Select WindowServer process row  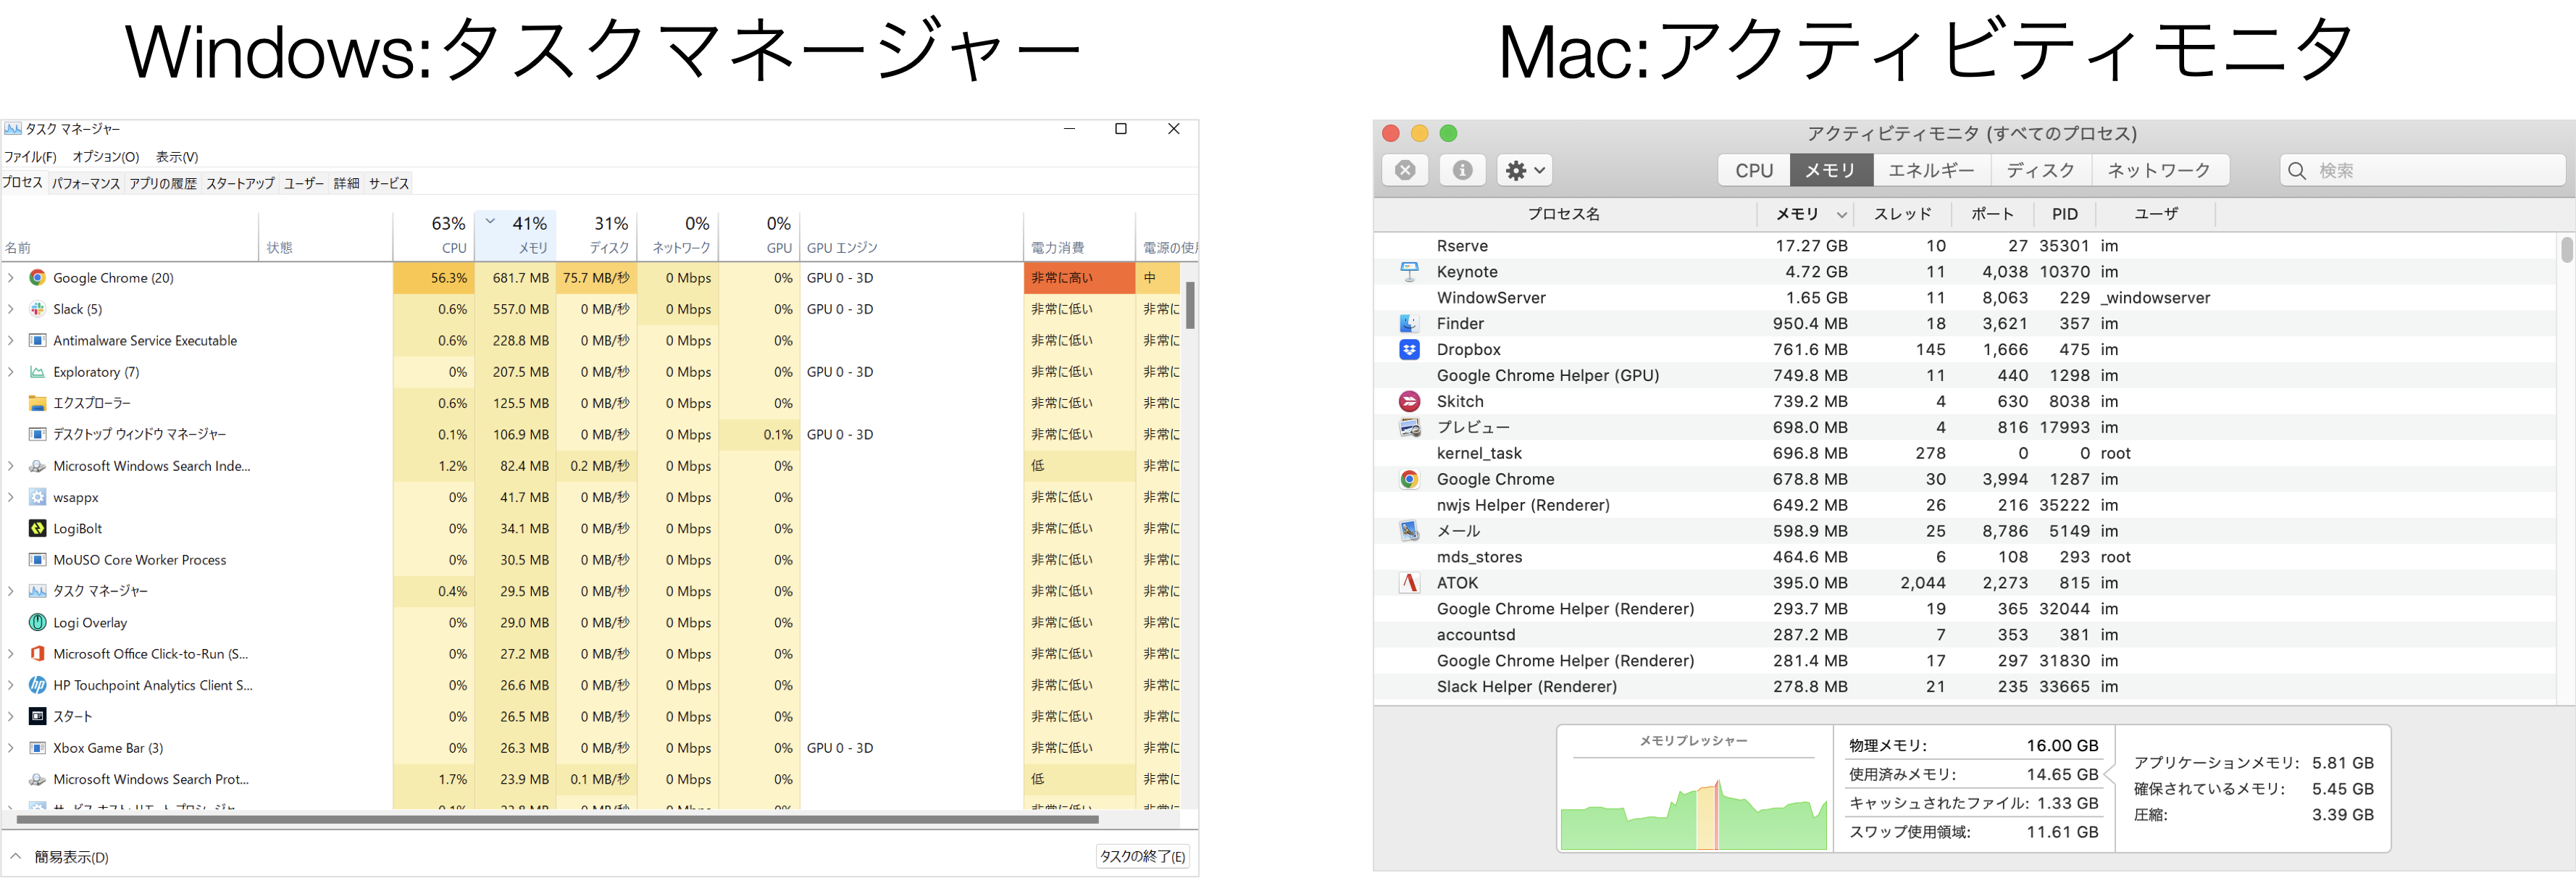tap(1965, 298)
